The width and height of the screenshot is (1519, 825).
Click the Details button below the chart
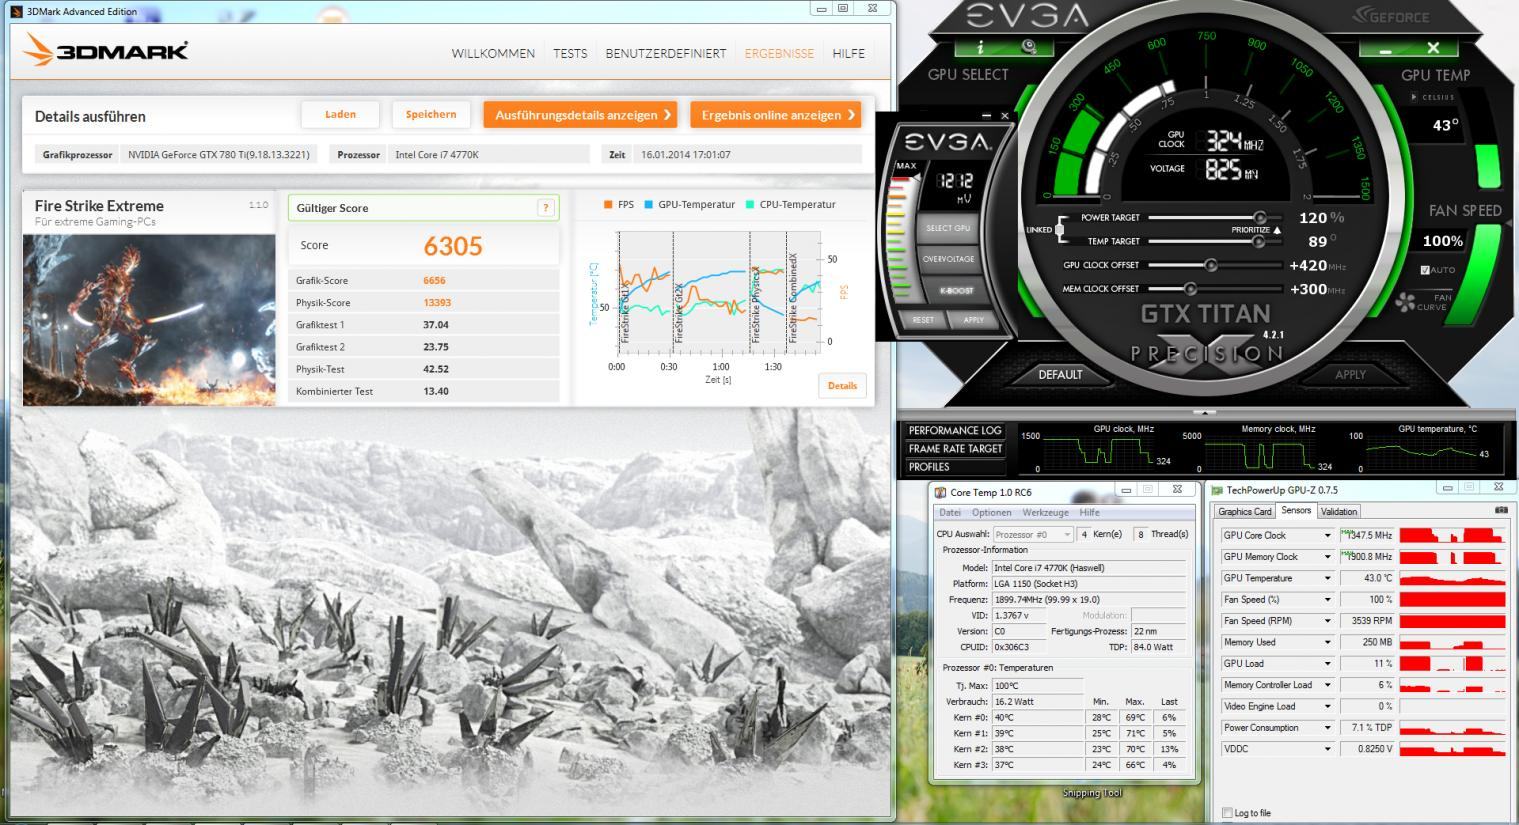(x=842, y=386)
